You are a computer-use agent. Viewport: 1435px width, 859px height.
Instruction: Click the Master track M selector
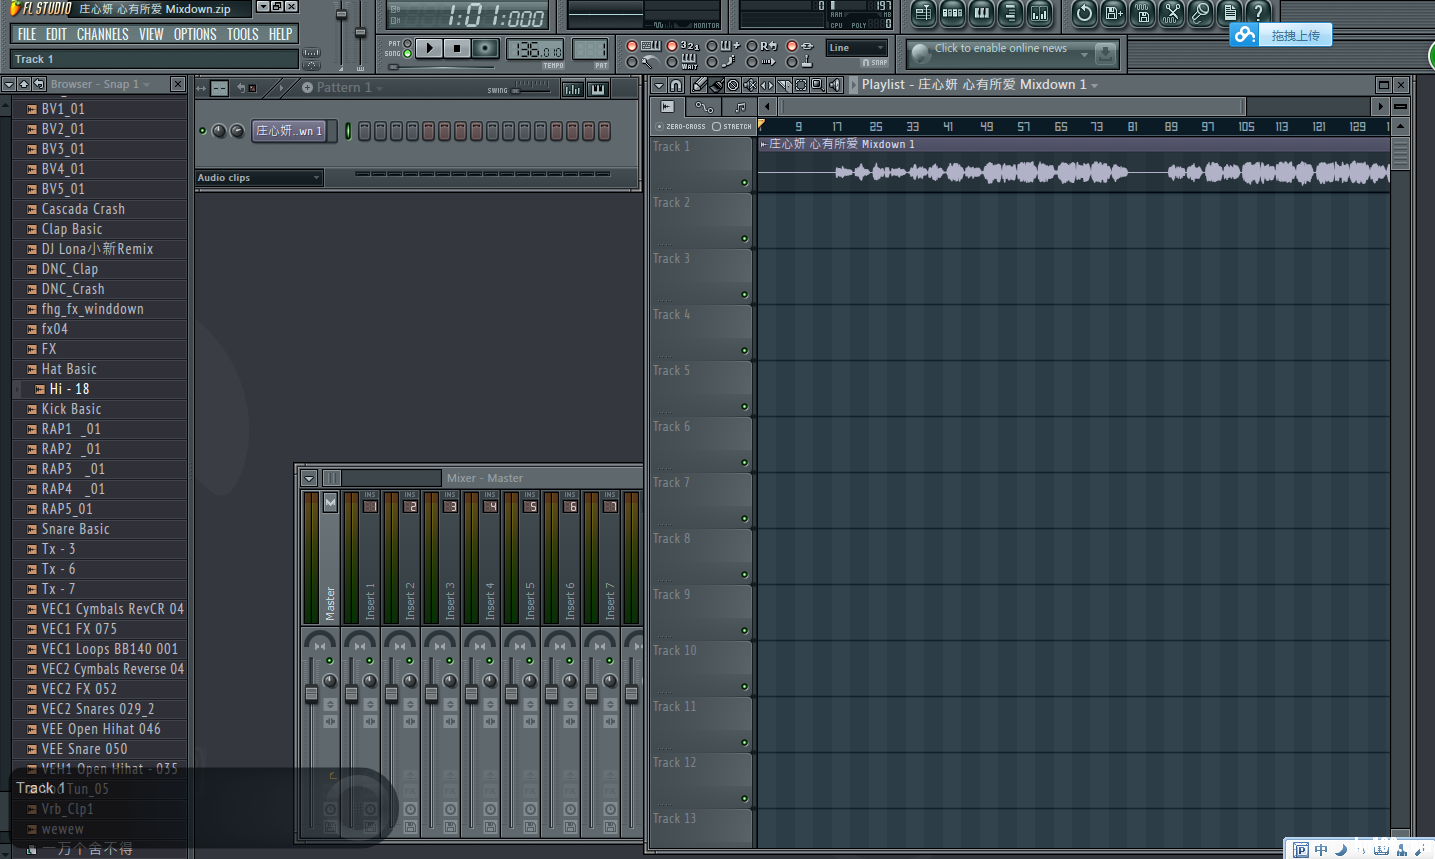tap(330, 502)
